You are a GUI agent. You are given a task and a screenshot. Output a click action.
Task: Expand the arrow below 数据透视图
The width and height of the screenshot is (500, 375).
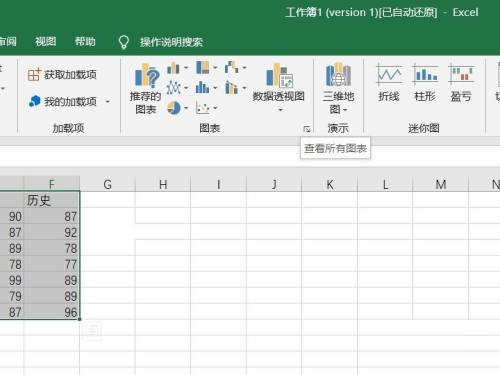pyautogui.click(x=280, y=110)
